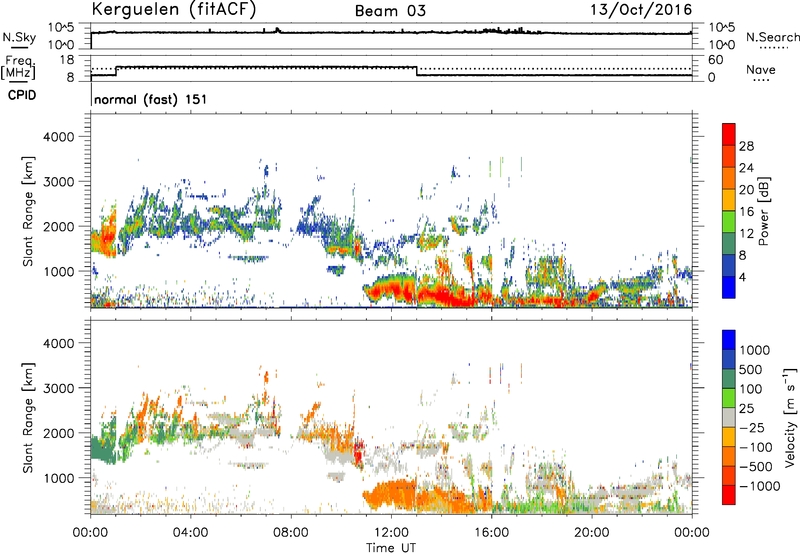Click the frequency step-down at 13:00
The width and height of the screenshot is (800, 554).
click(417, 71)
